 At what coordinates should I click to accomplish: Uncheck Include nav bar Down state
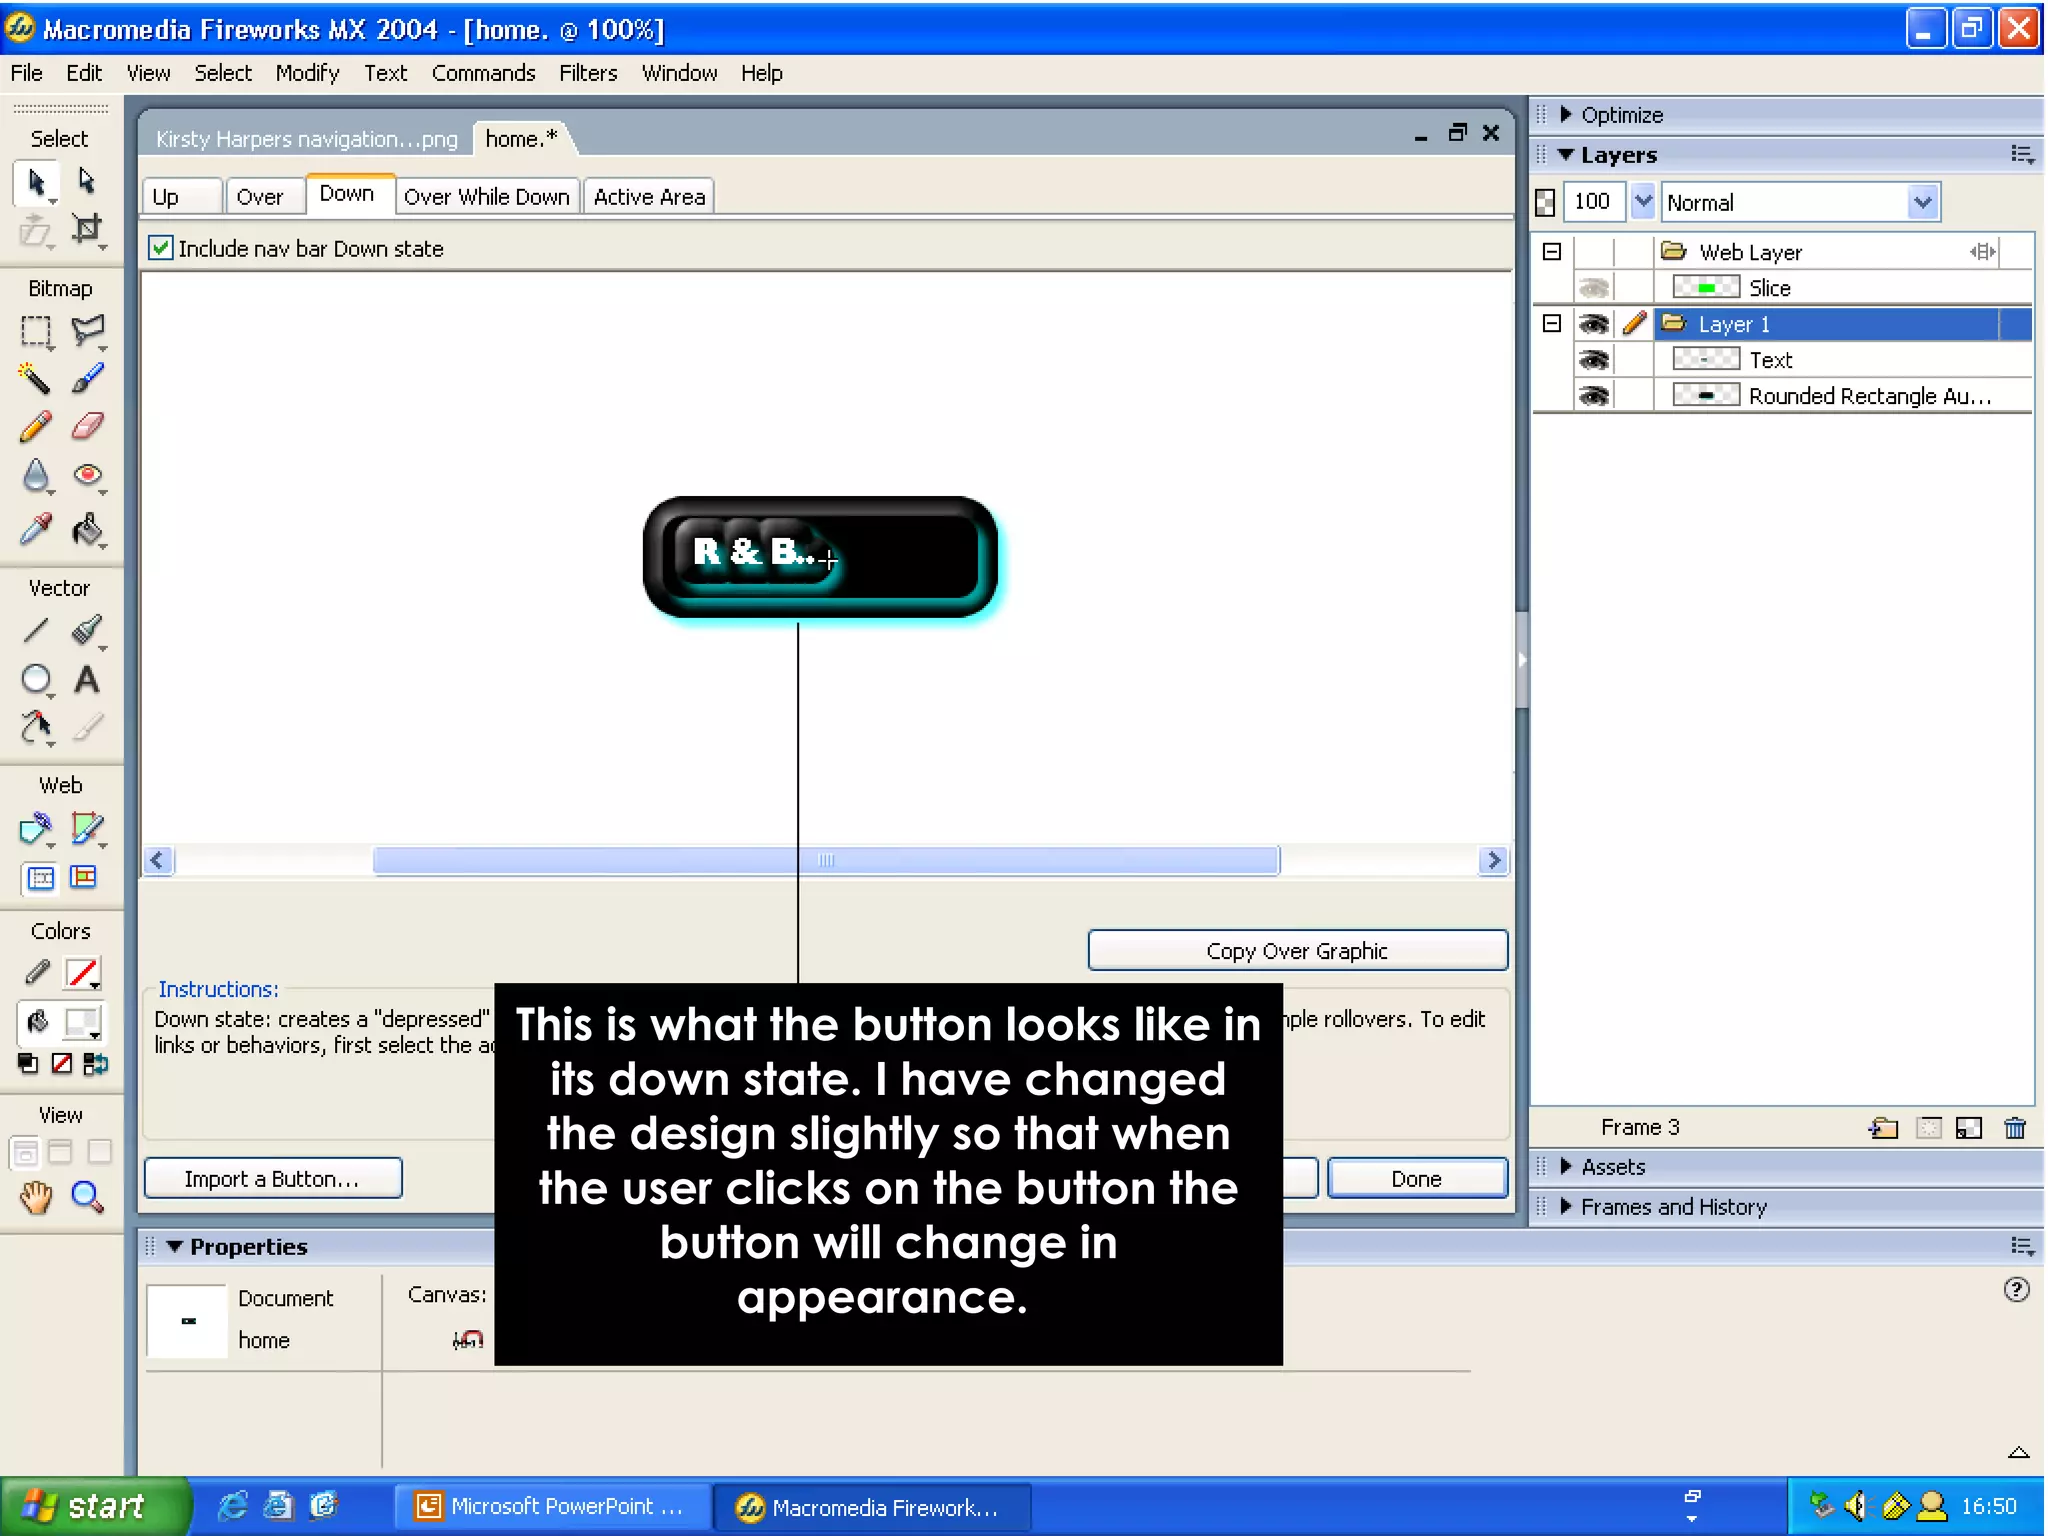[161, 248]
